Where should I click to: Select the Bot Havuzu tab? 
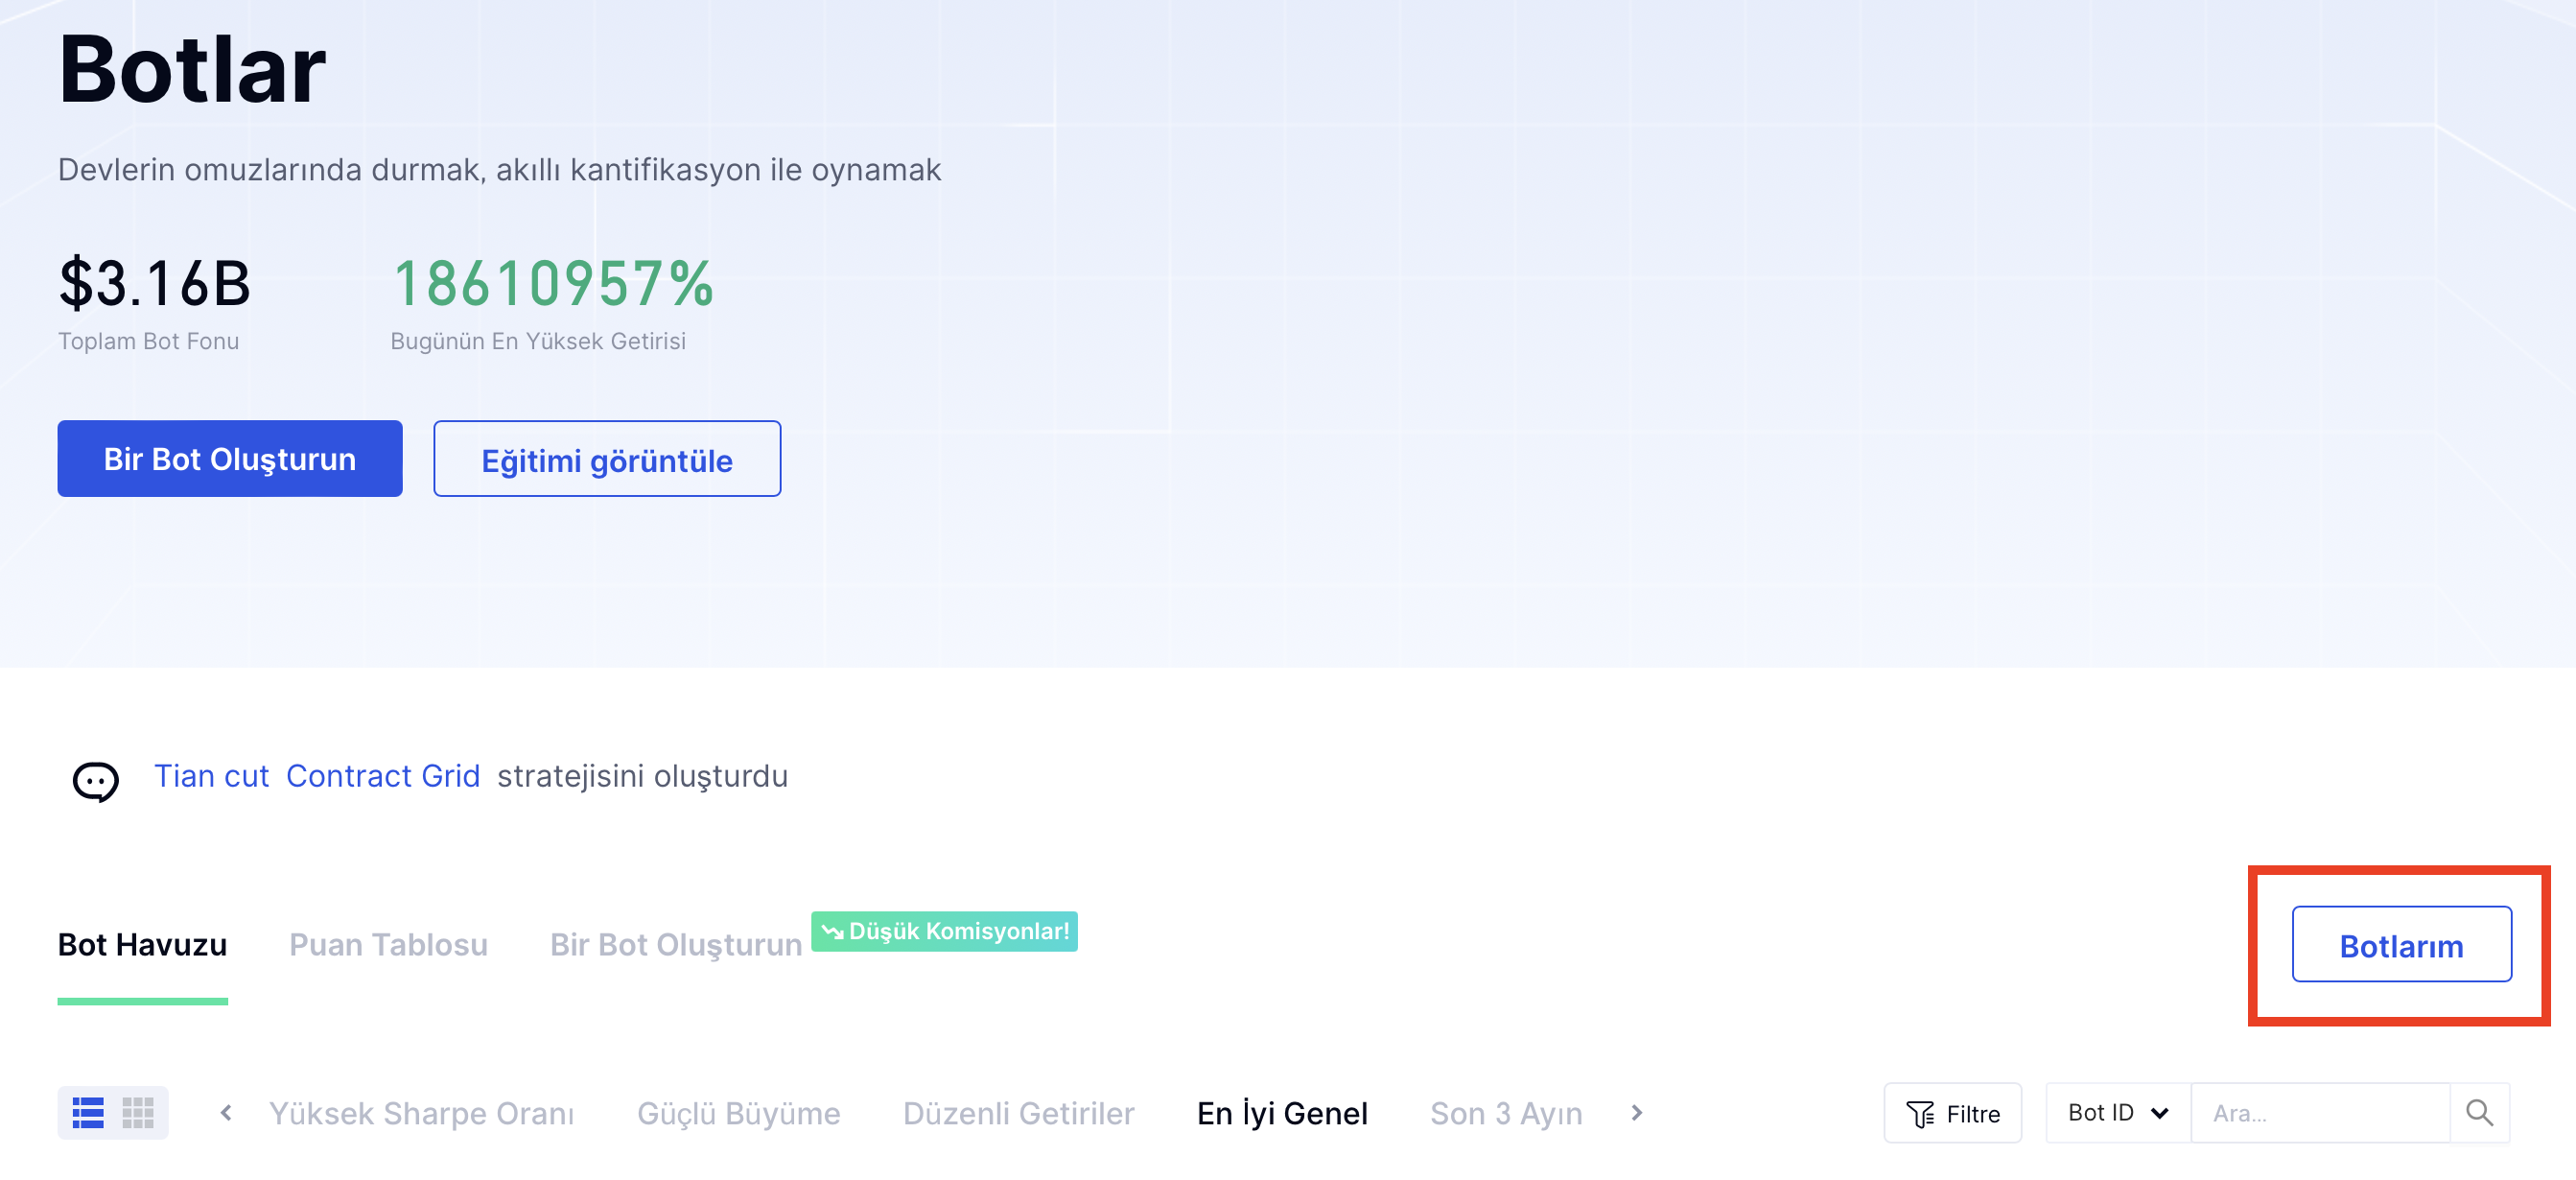click(142, 944)
